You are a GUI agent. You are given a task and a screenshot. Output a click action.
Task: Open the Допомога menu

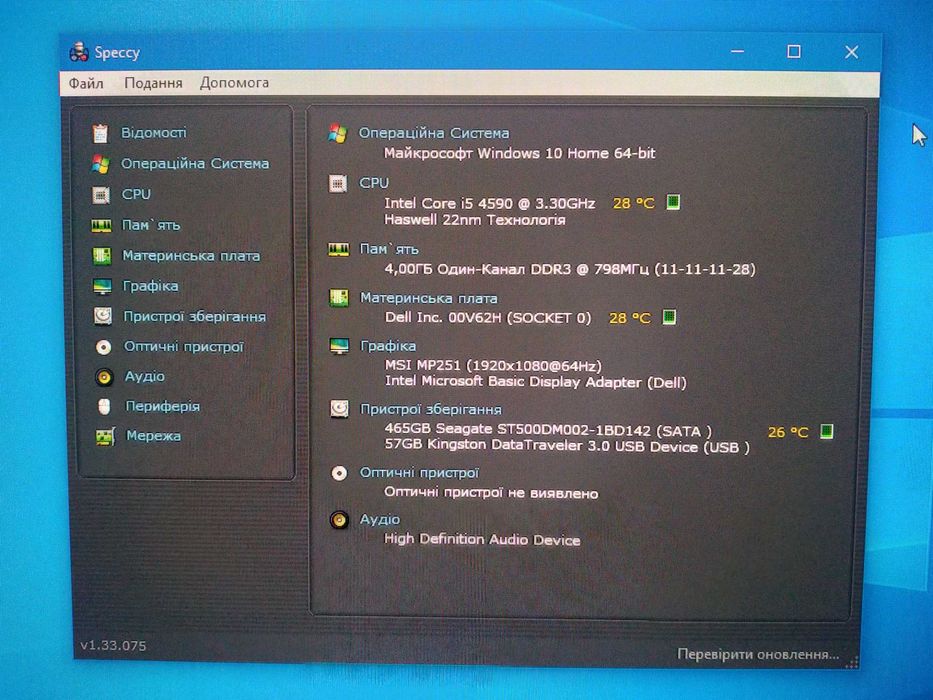tap(234, 83)
